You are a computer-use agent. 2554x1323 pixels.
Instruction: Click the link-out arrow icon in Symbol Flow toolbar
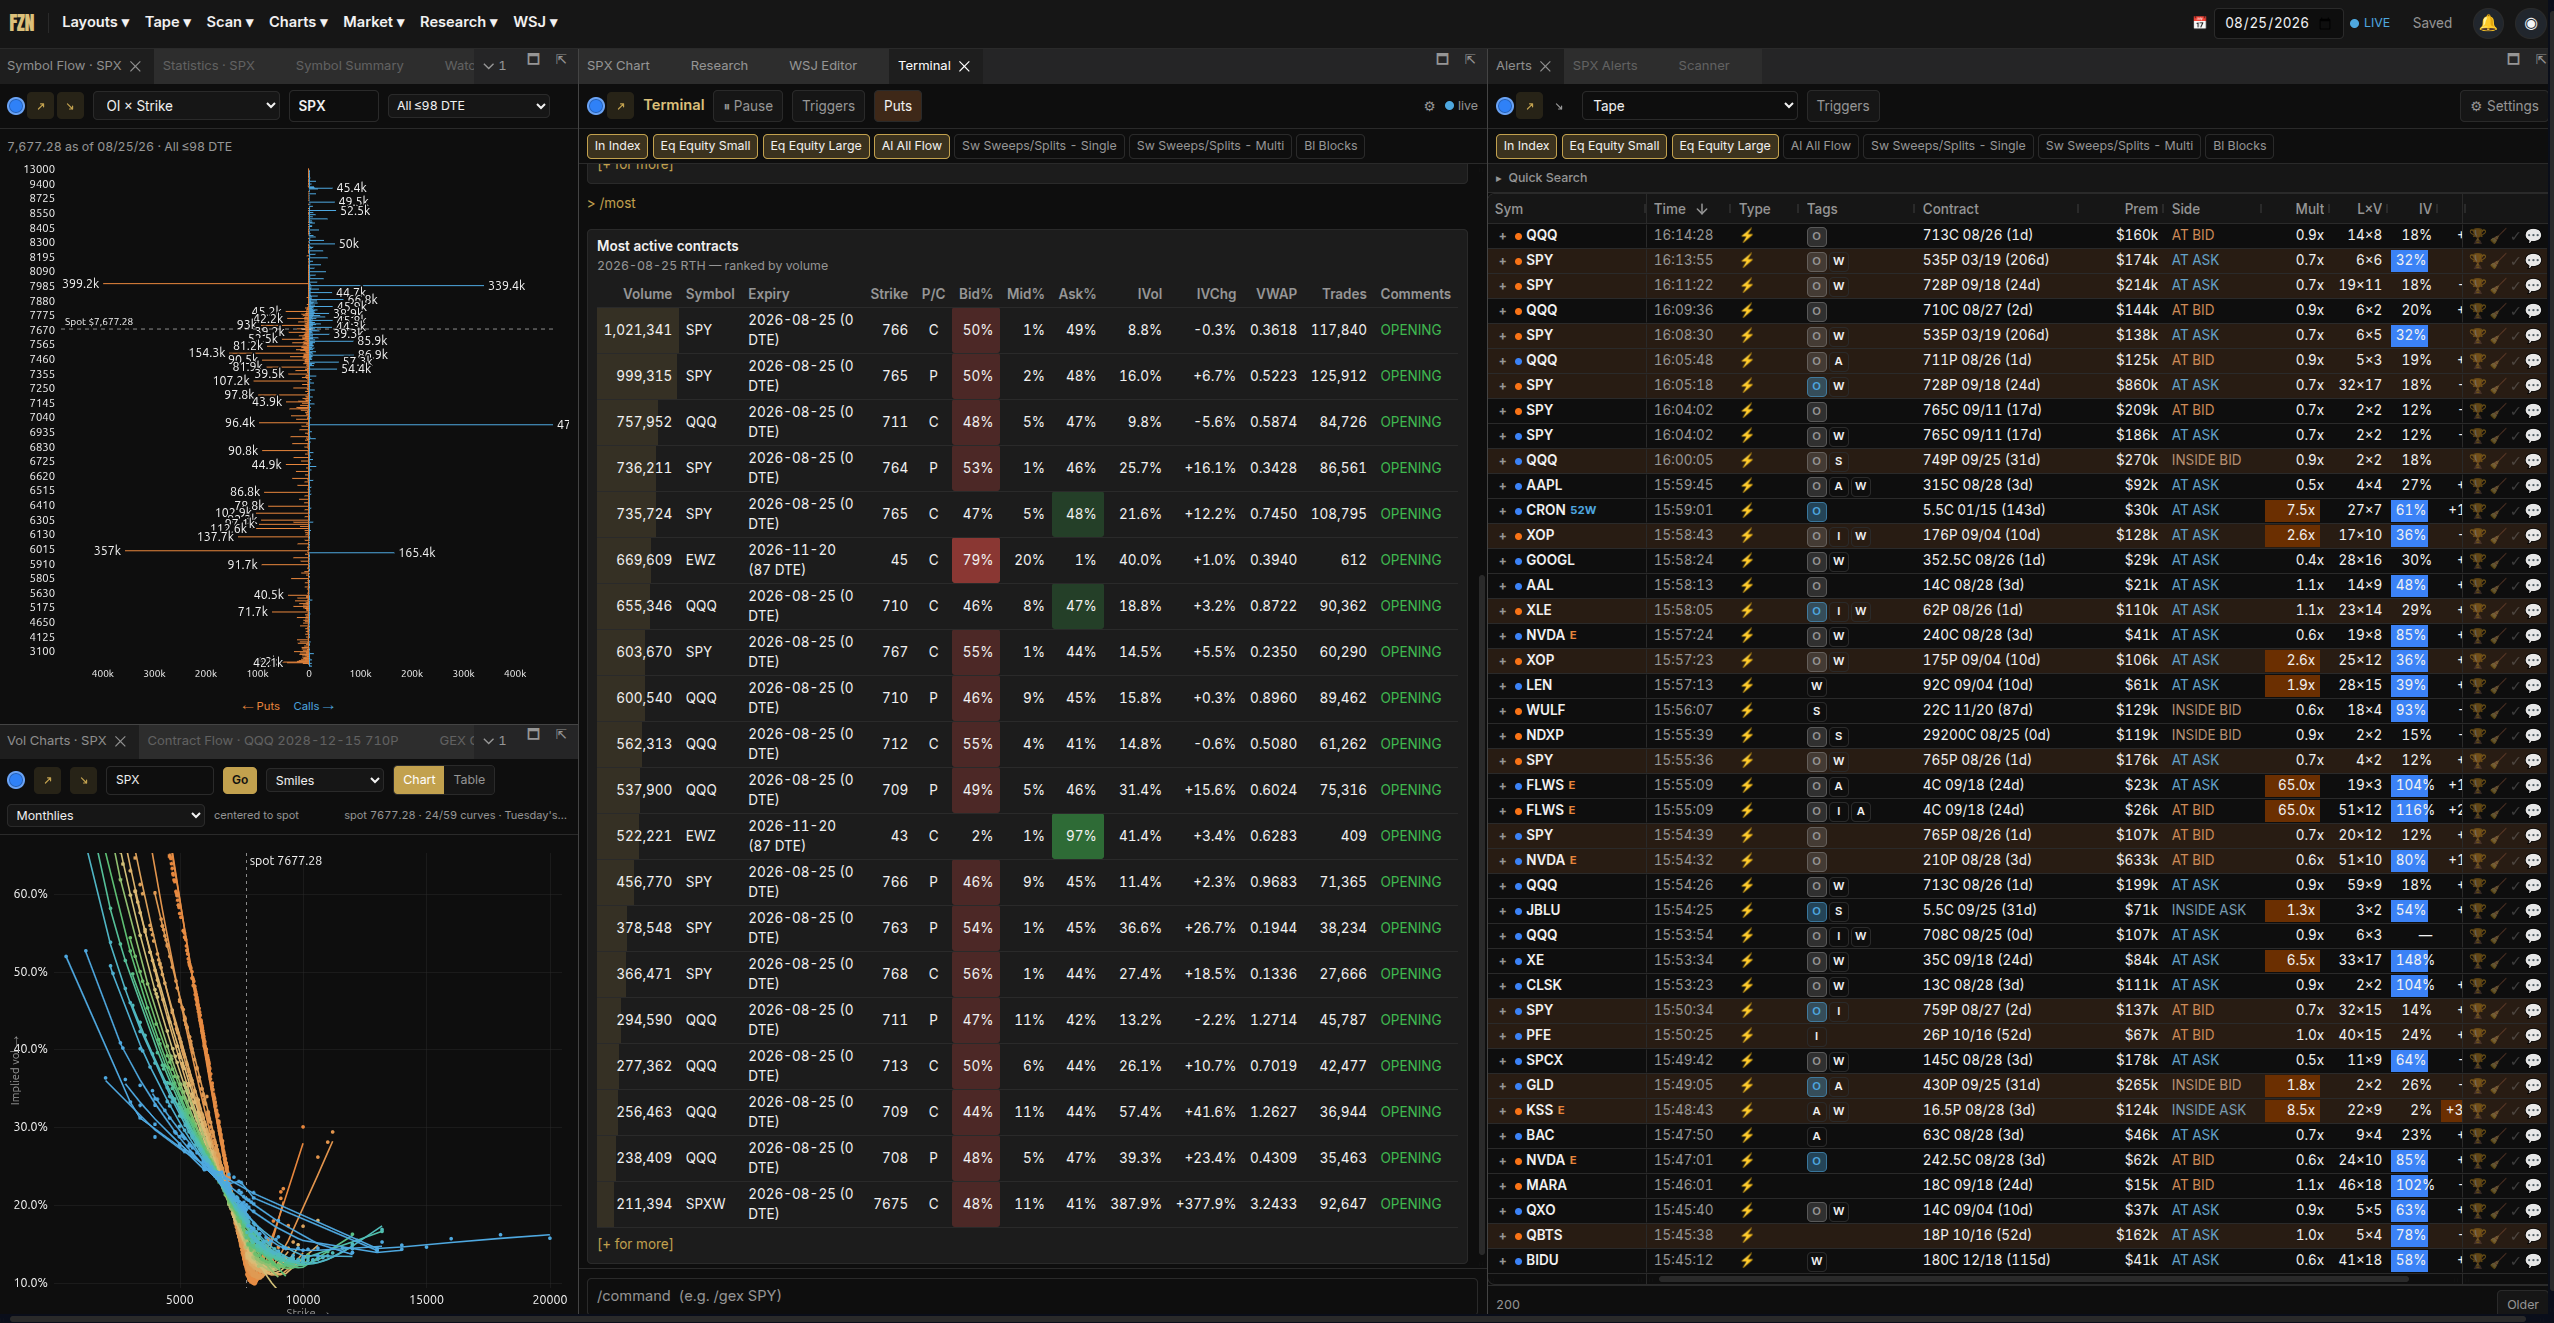41,106
